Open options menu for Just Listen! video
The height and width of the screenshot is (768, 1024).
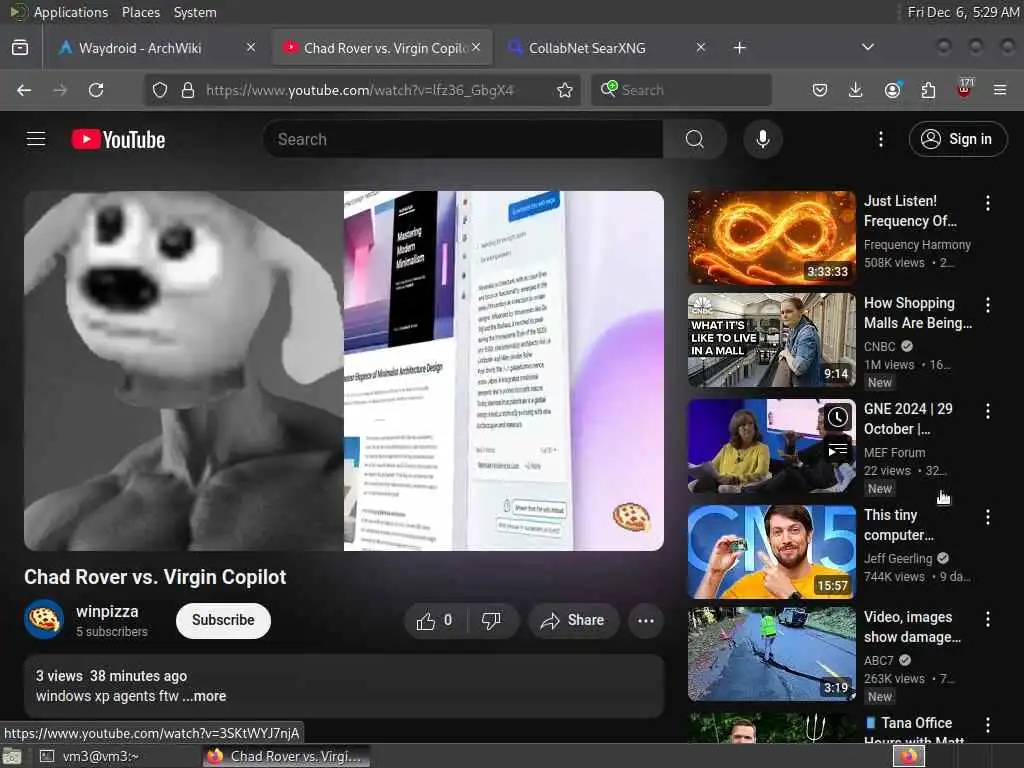coord(987,203)
